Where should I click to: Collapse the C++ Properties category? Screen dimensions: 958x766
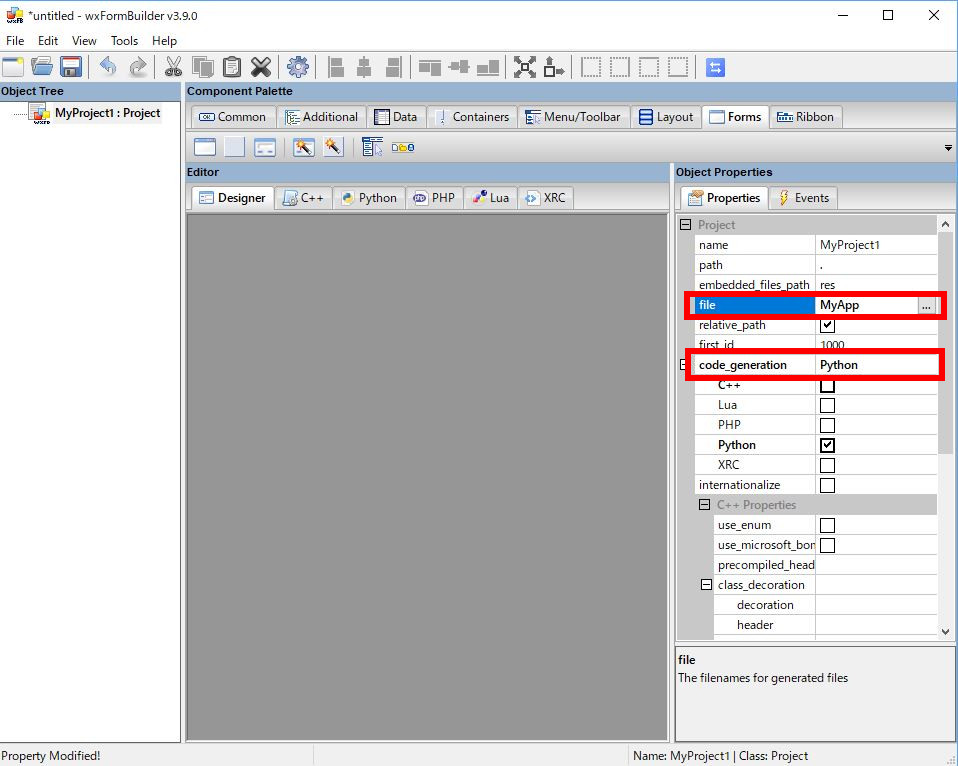pyautogui.click(x=704, y=505)
